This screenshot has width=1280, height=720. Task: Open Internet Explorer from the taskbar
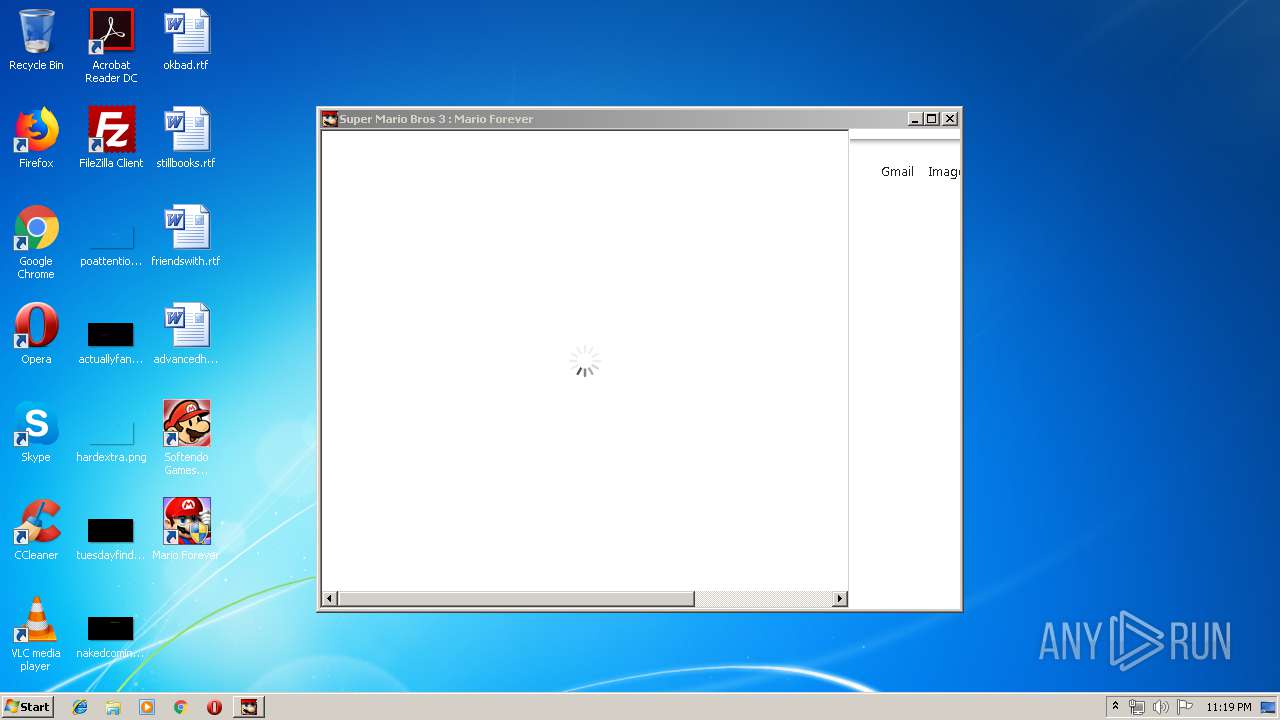pos(80,707)
